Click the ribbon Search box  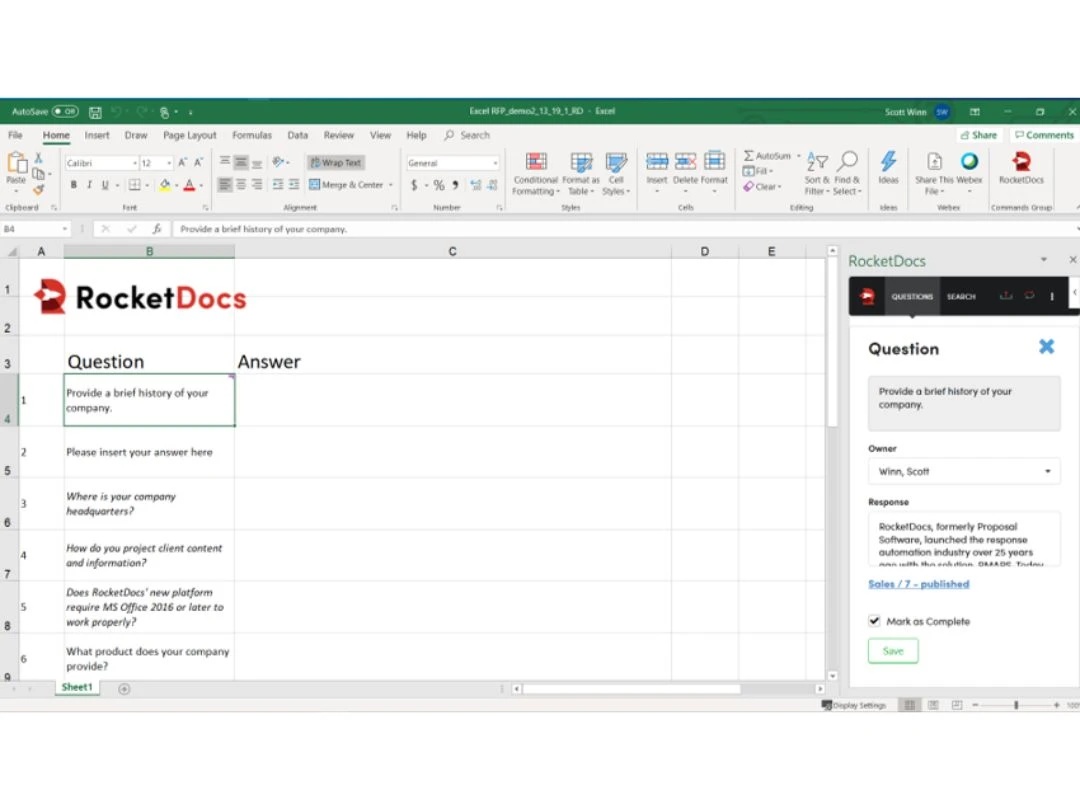click(x=467, y=135)
